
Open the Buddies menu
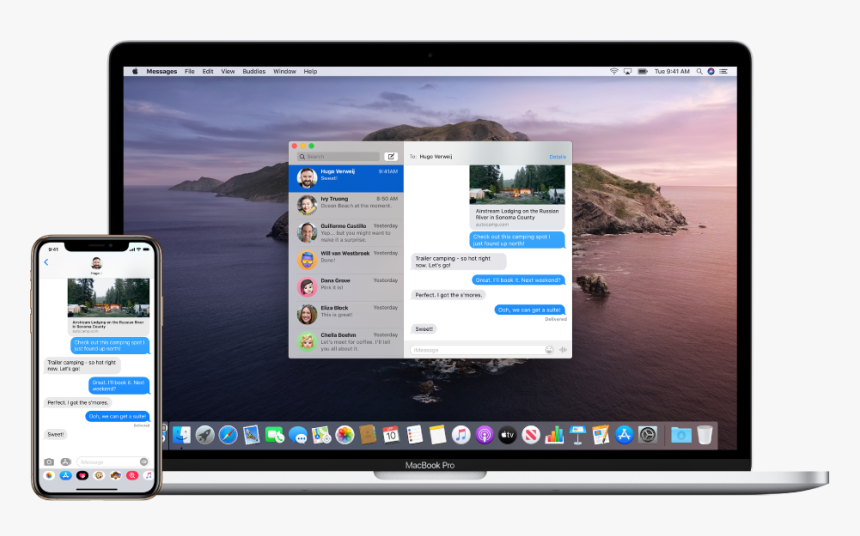pyautogui.click(x=254, y=71)
